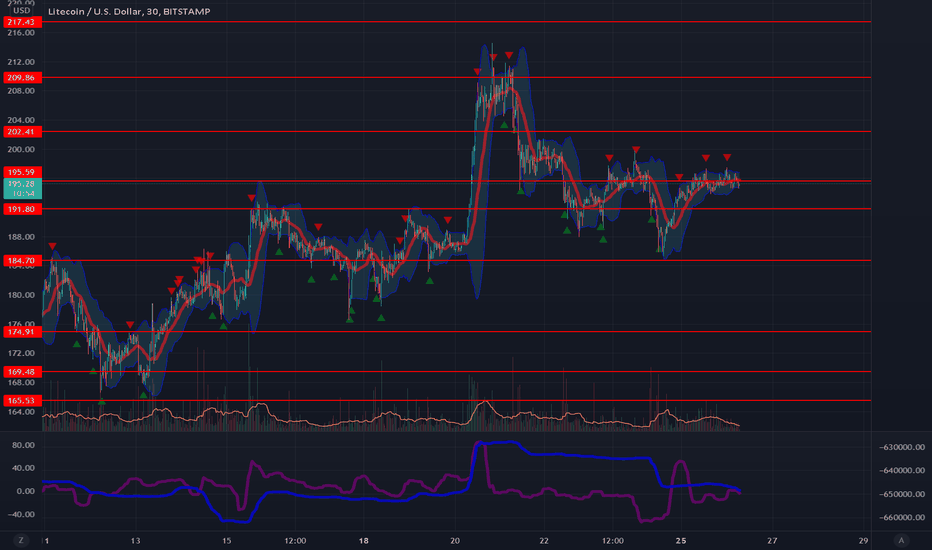The image size is (932, 550).
Task: Click the 212.00 price axis value
Action: click(x=21, y=62)
